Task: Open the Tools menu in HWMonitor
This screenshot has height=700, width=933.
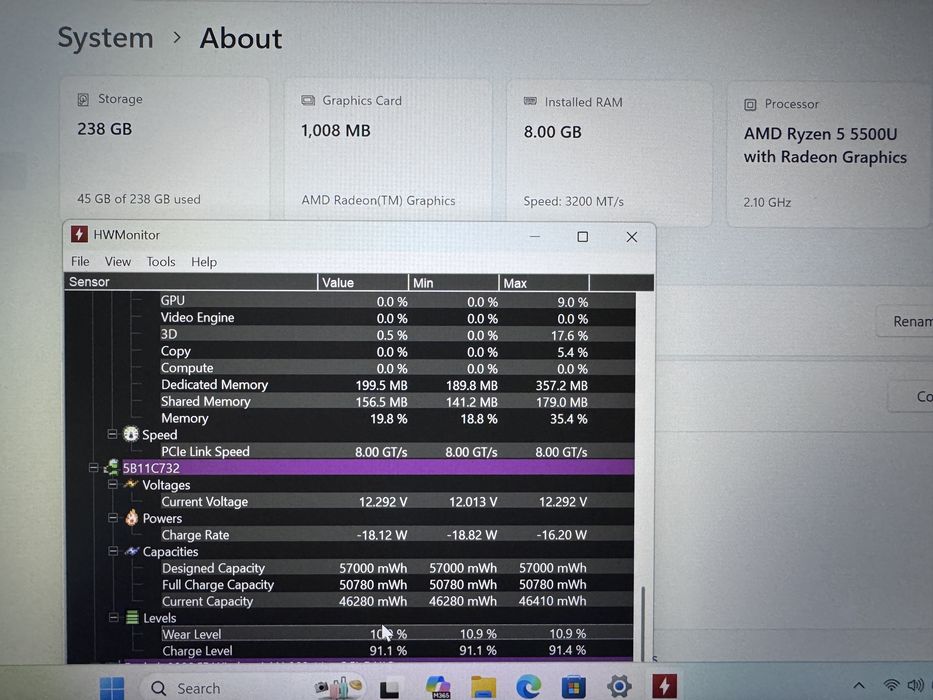Action: (x=161, y=262)
